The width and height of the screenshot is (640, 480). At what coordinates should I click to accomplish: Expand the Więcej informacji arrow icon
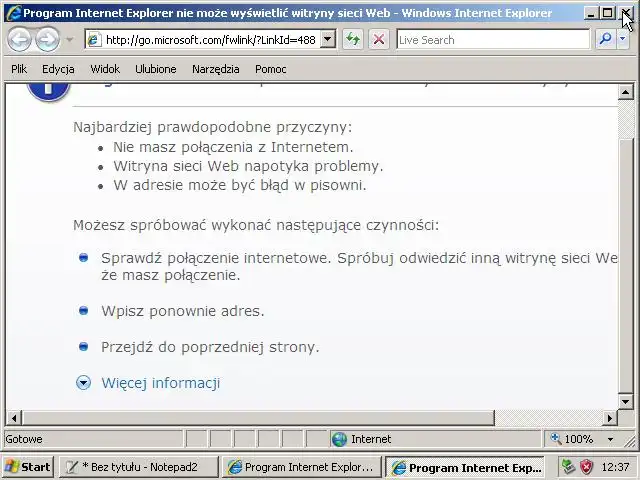coord(83,383)
